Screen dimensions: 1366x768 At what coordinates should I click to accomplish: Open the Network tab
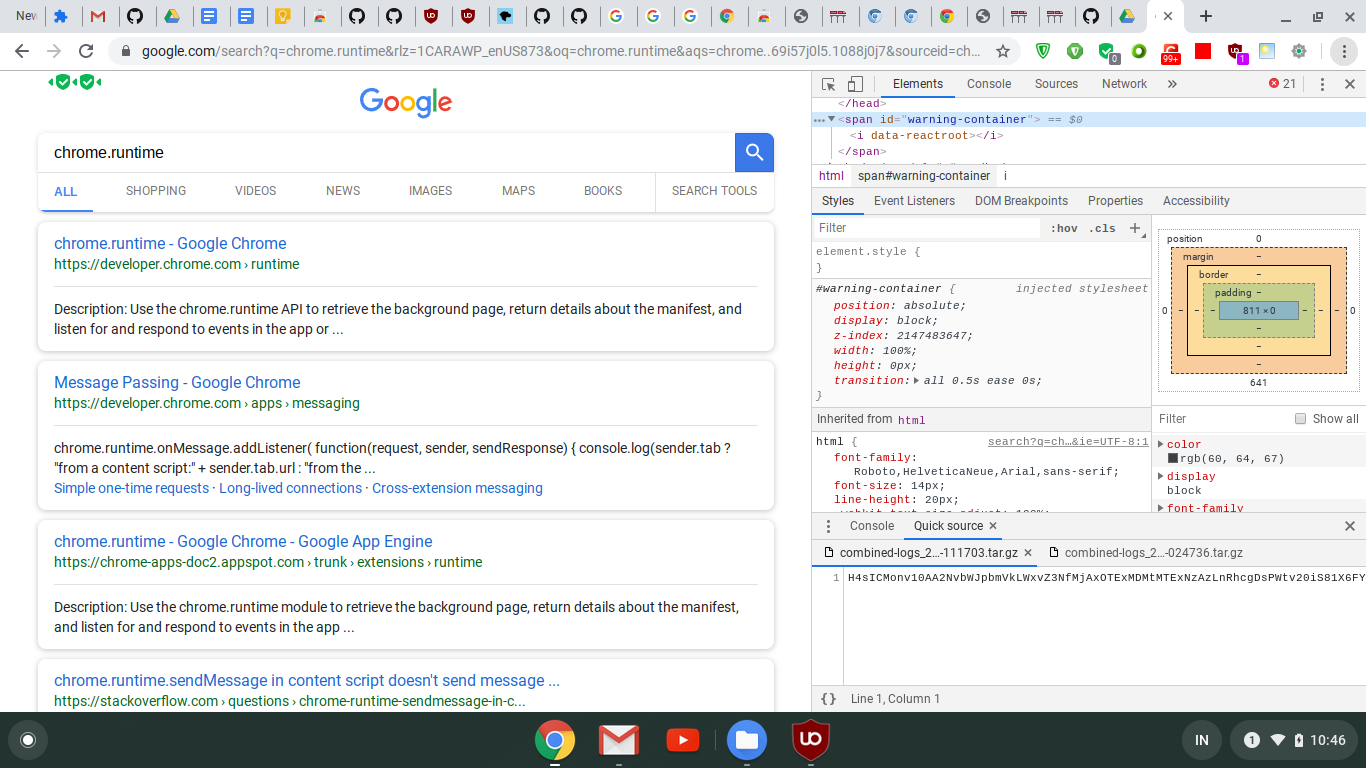[1124, 84]
